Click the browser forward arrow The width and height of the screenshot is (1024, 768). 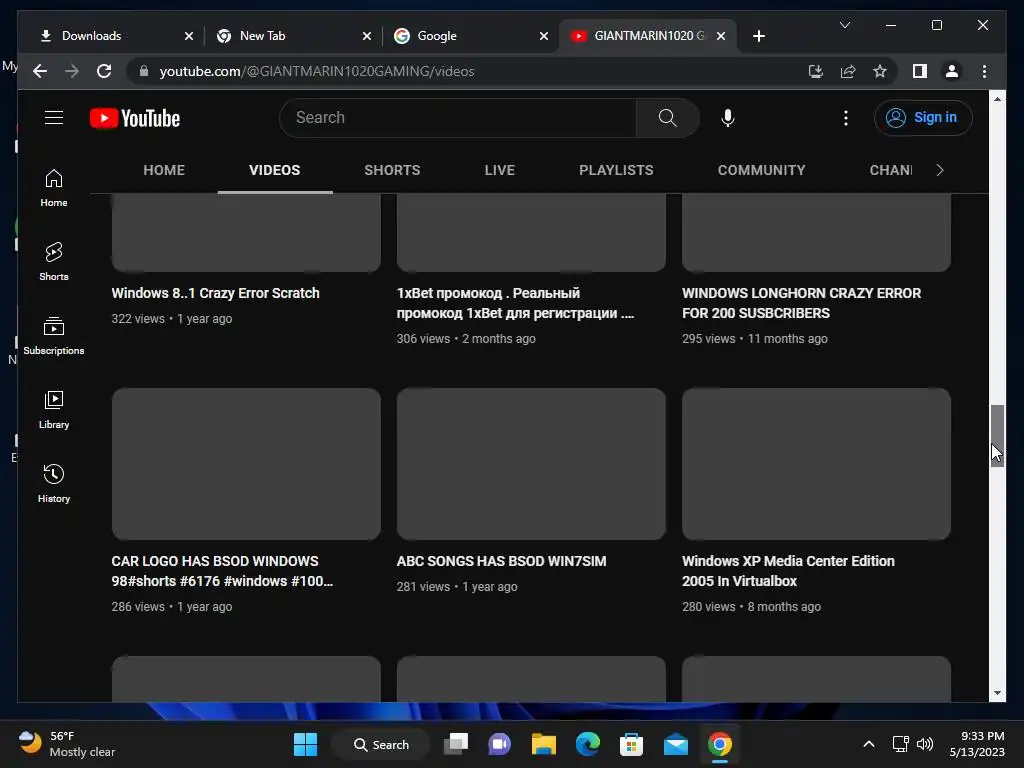72,71
